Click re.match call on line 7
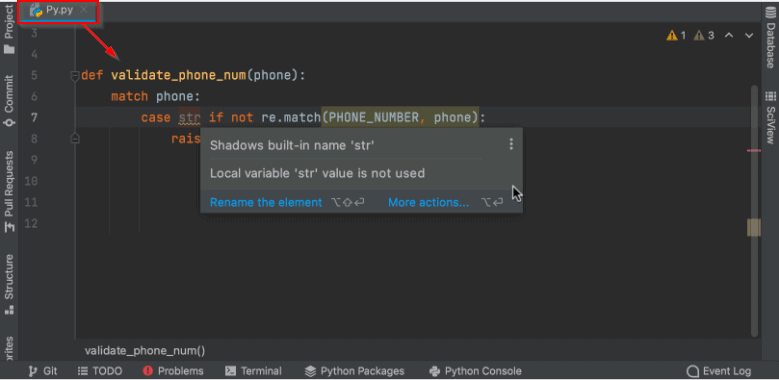The image size is (779, 380). [x=291, y=118]
